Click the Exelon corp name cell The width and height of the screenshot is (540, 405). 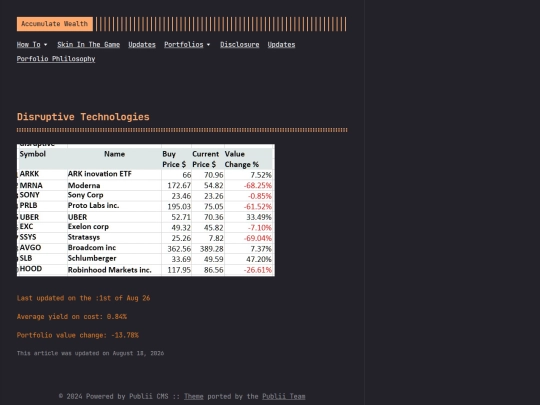click(x=88, y=227)
